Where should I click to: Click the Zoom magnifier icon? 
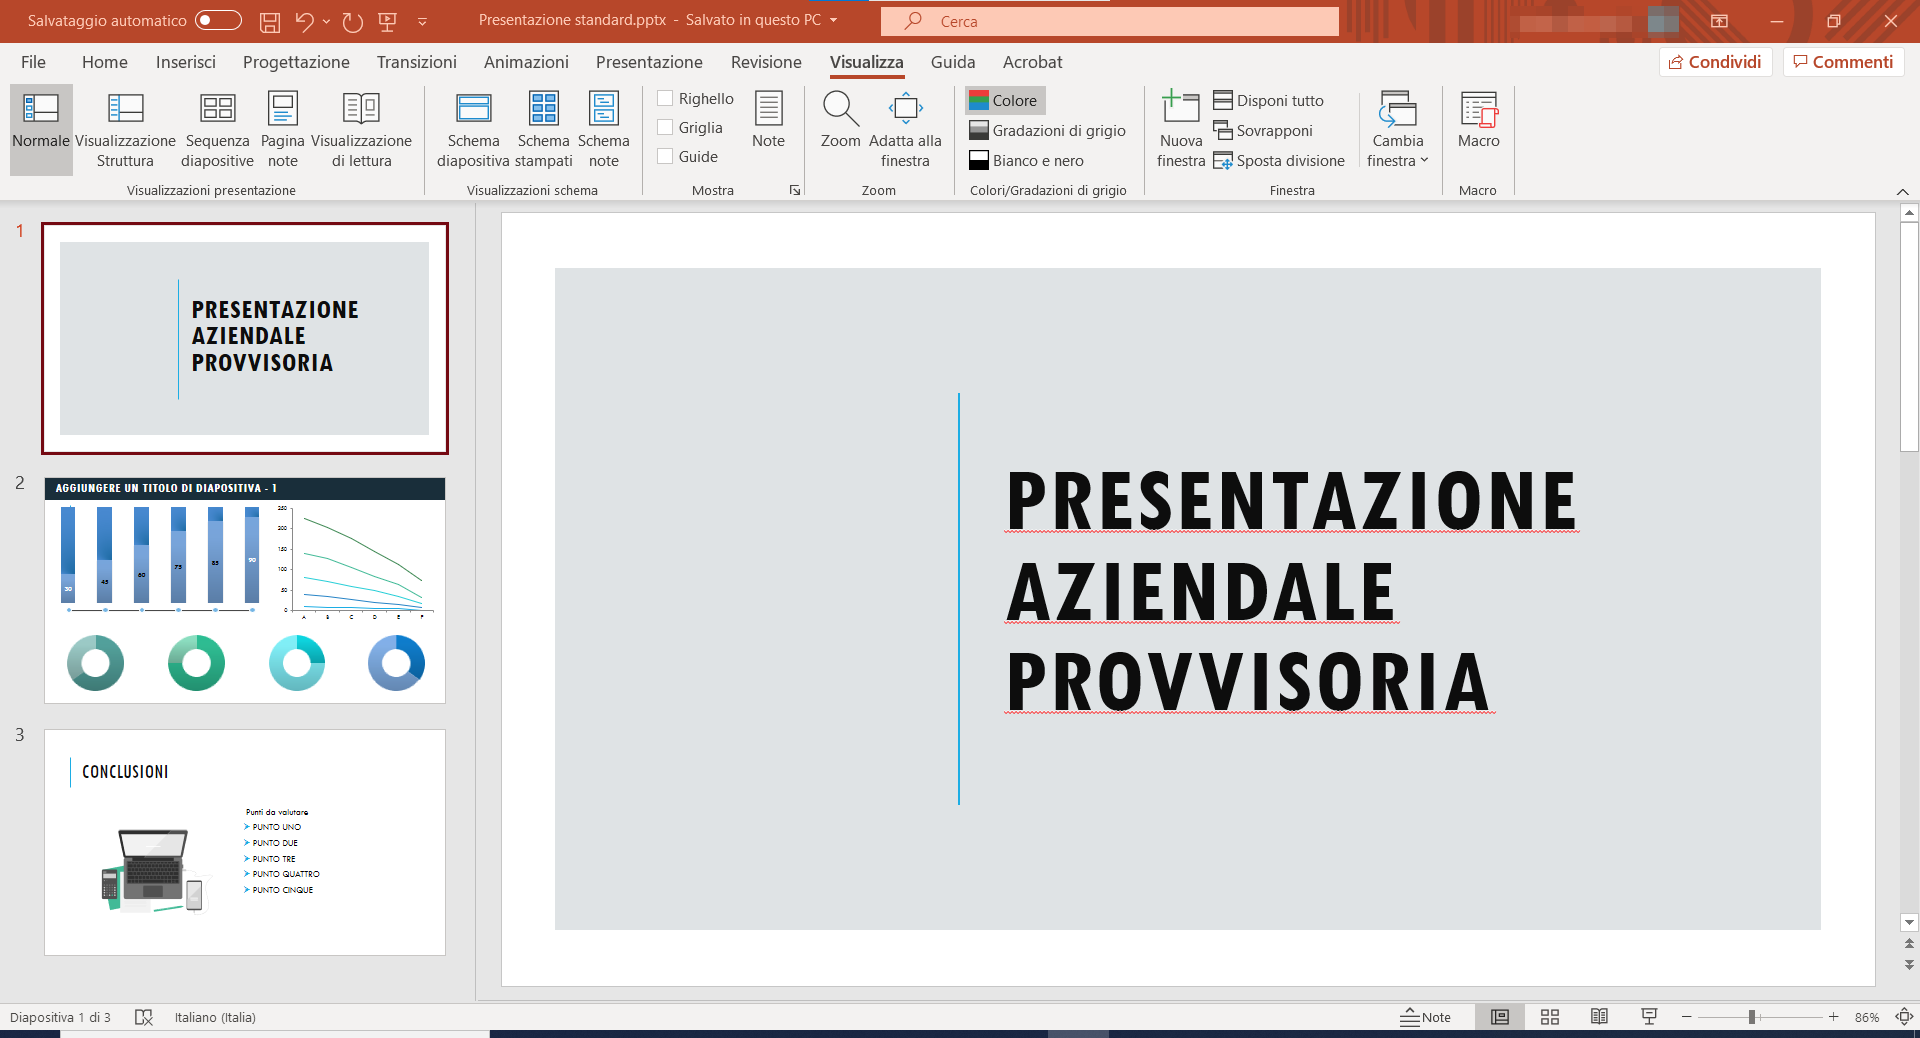coord(840,110)
